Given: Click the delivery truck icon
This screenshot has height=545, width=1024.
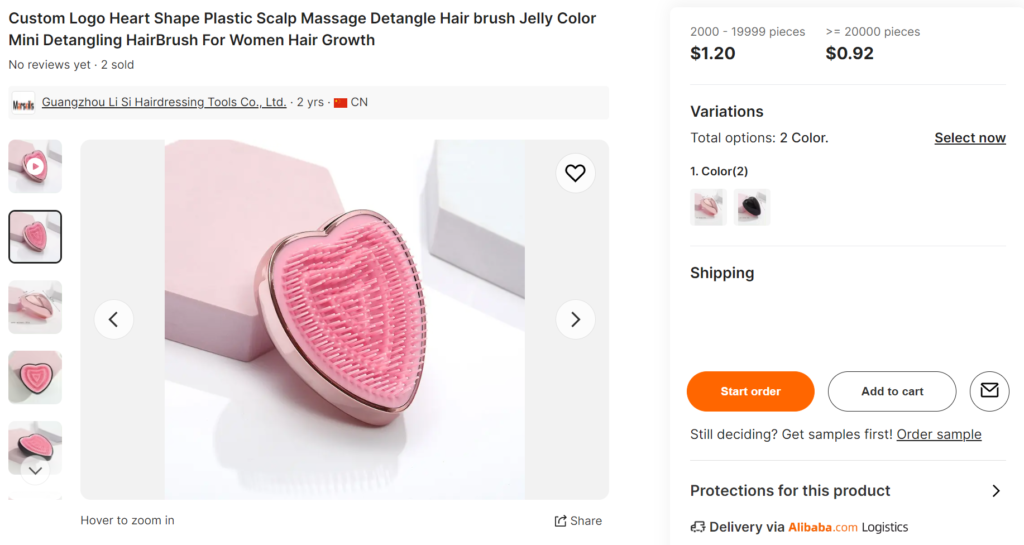Looking at the screenshot, I should [698, 527].
